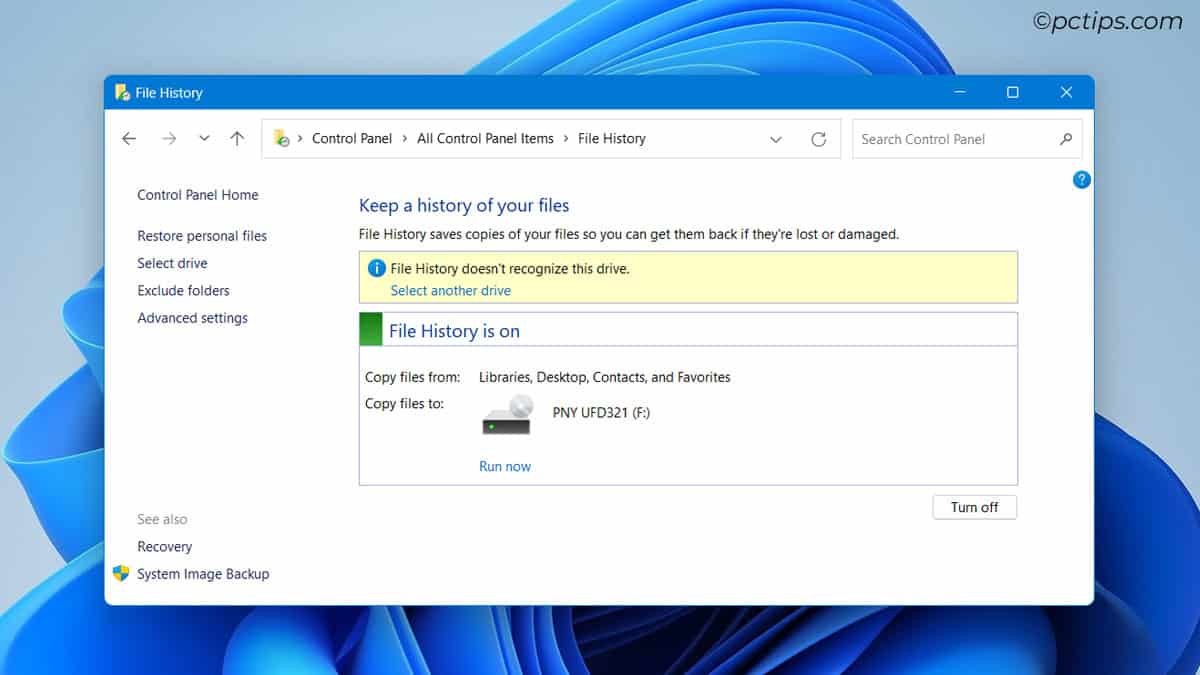
Task: Expand the address bar dropdown arrow
Action: tap(776, 139)
